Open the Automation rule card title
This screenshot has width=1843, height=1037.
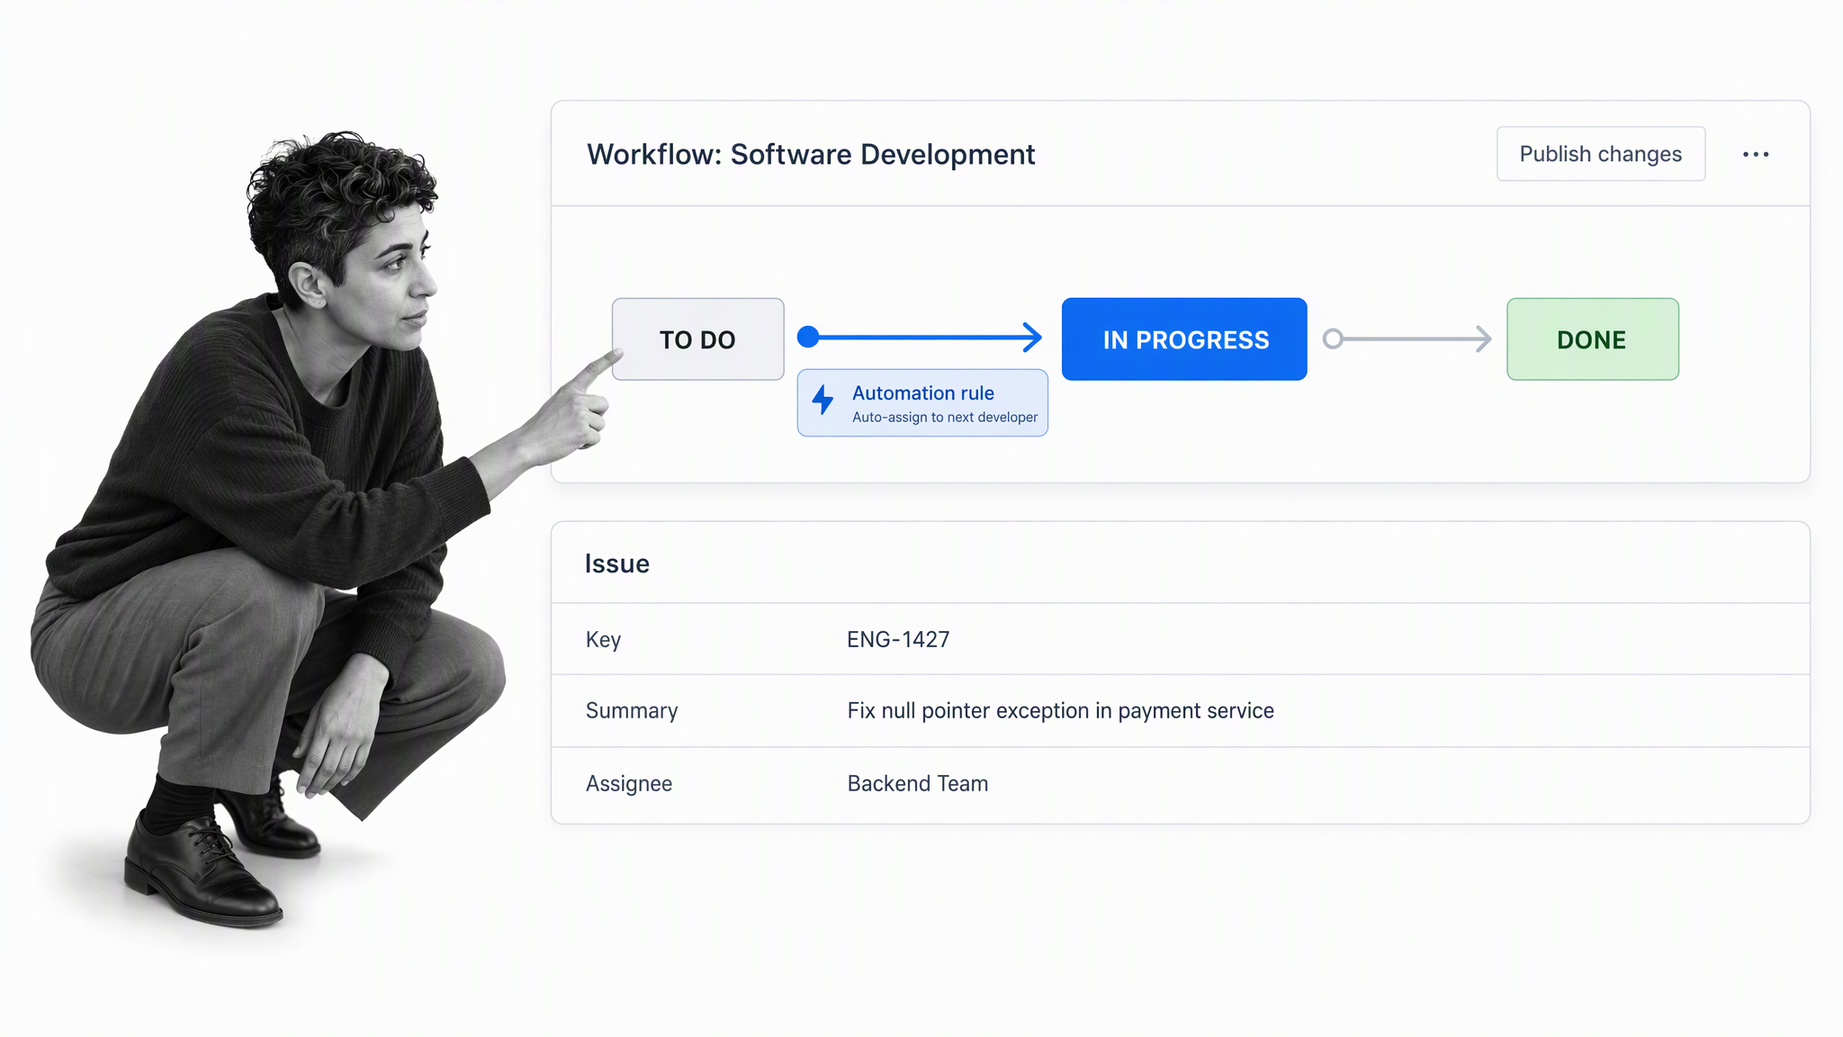click(x=923, y=393)
